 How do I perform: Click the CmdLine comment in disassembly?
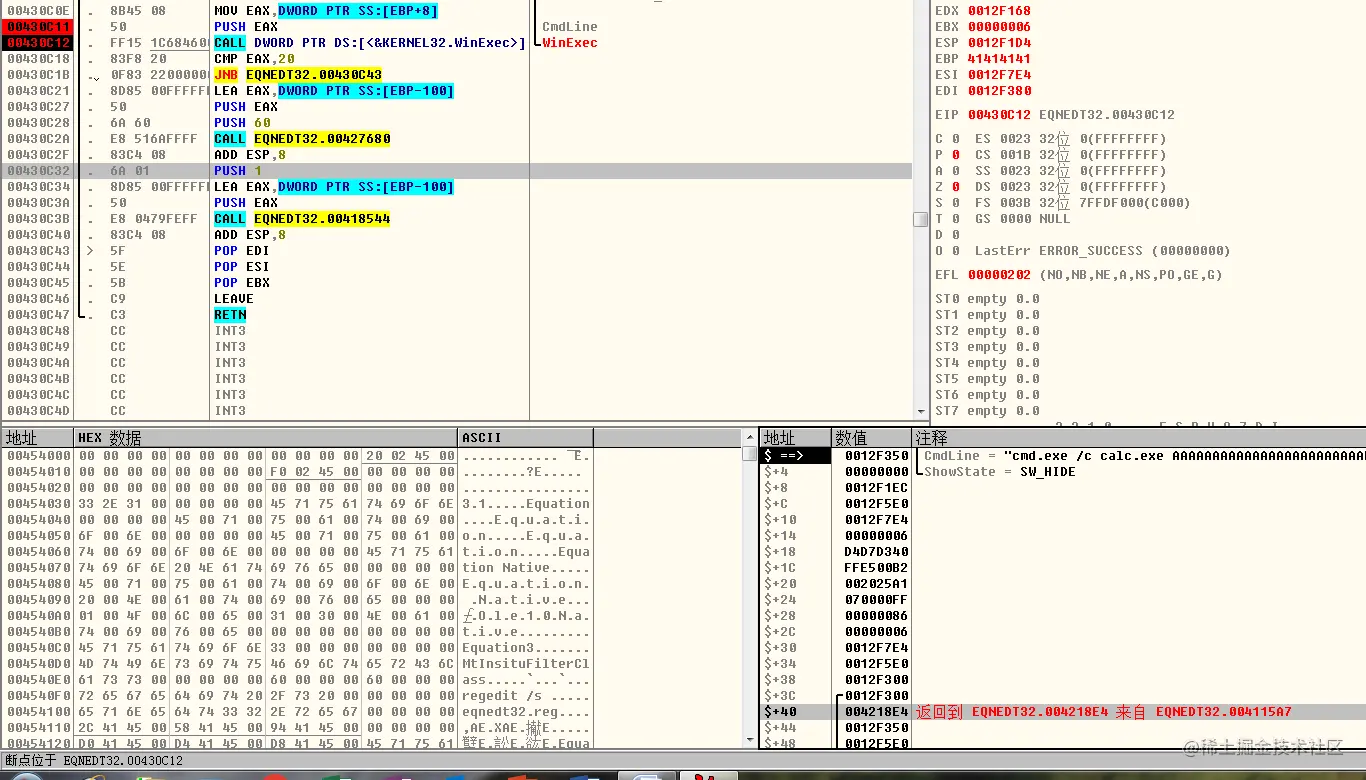tap(570, 27)
